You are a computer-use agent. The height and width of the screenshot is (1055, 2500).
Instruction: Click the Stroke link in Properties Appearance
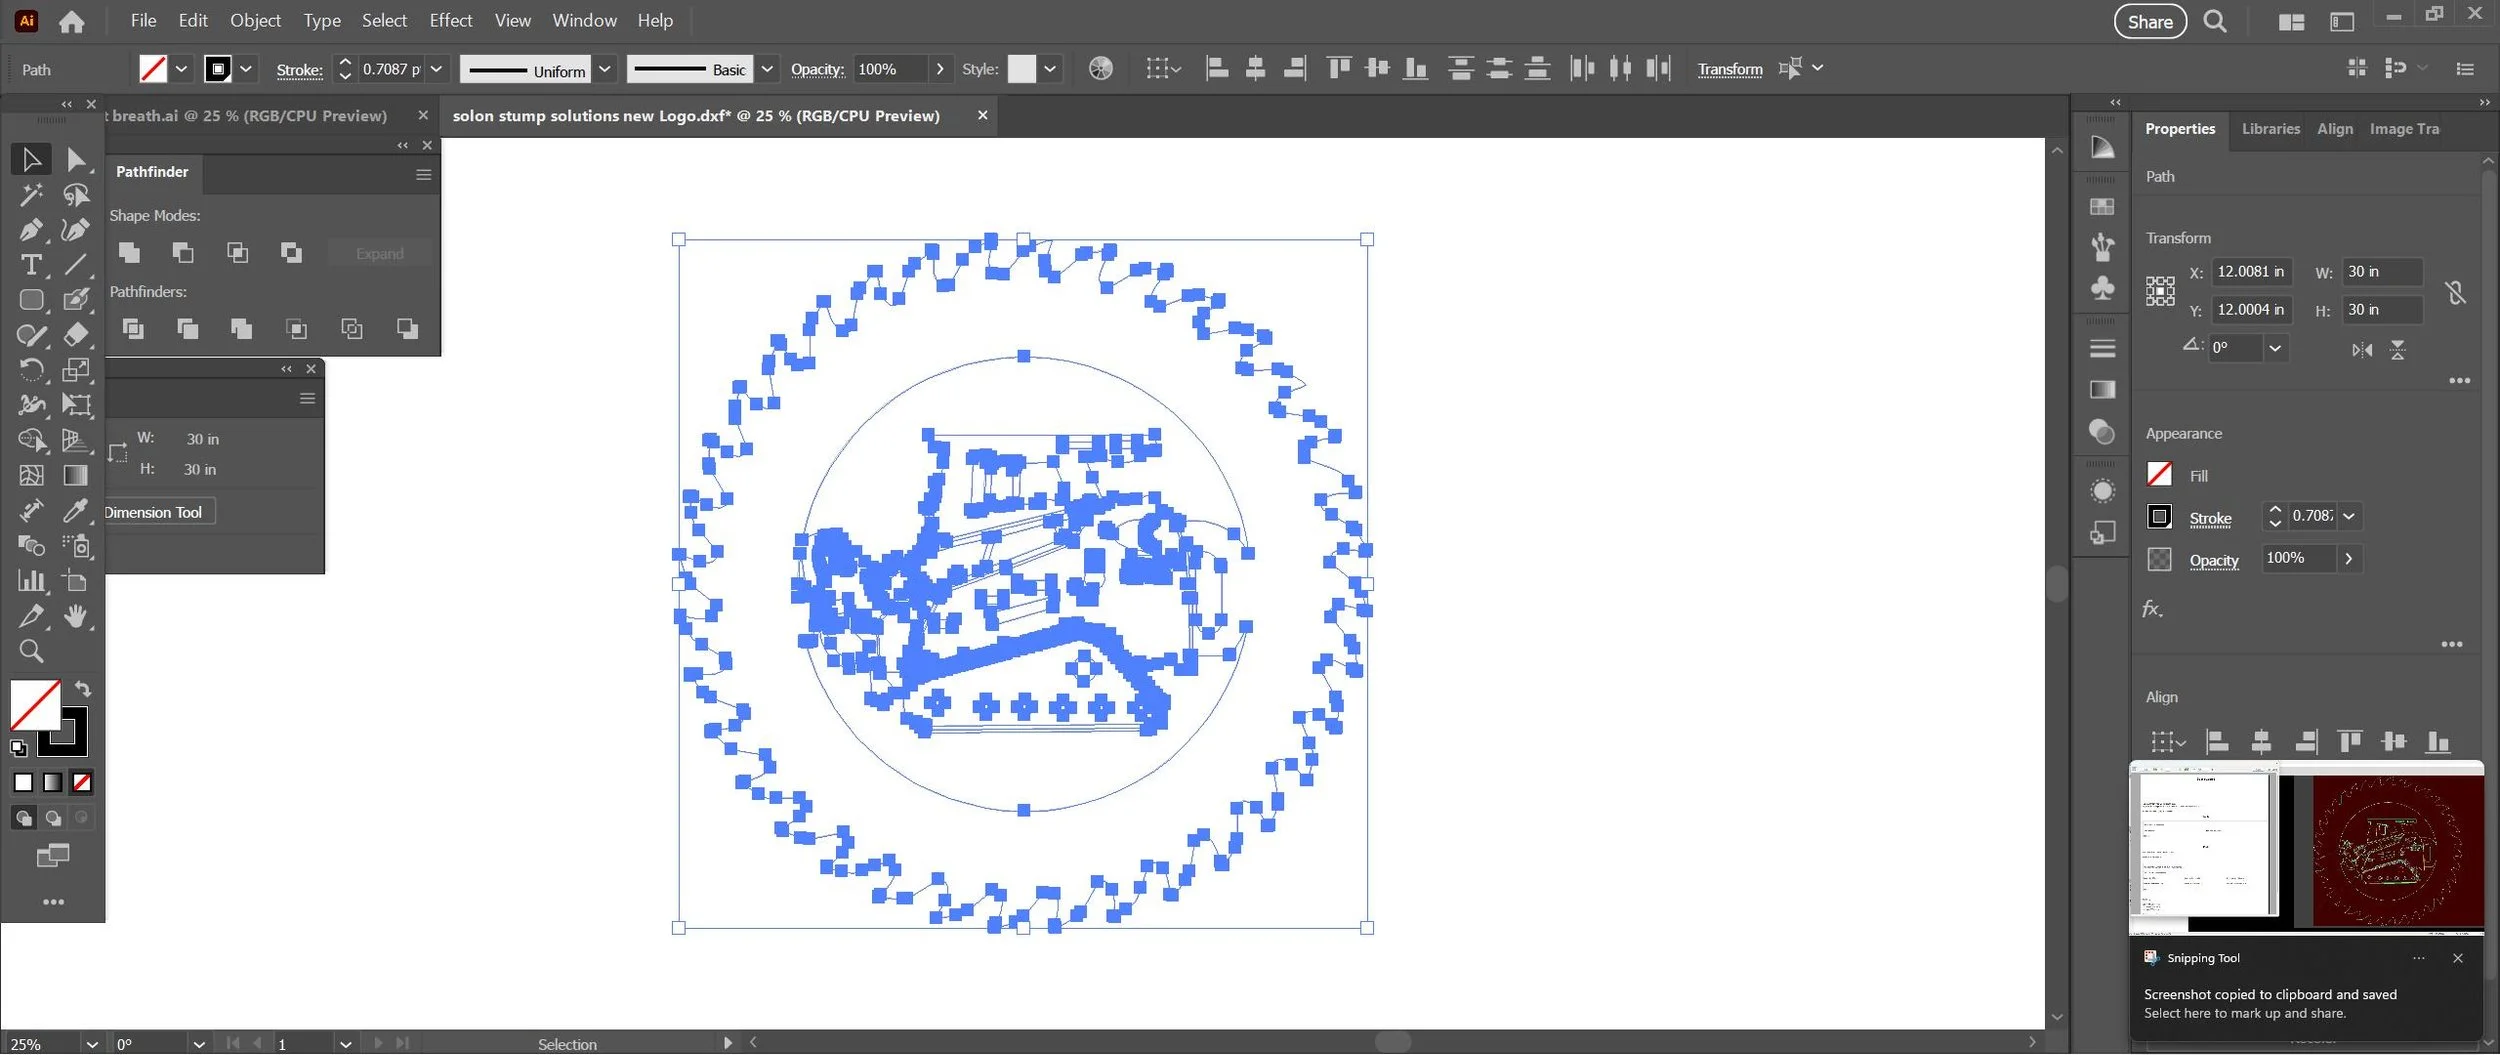tap(2210, 518)
